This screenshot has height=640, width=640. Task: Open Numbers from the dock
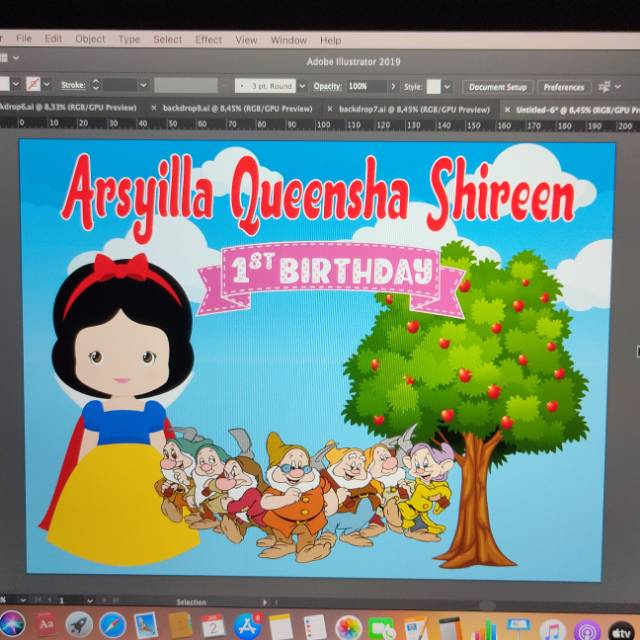pos(485,629)
